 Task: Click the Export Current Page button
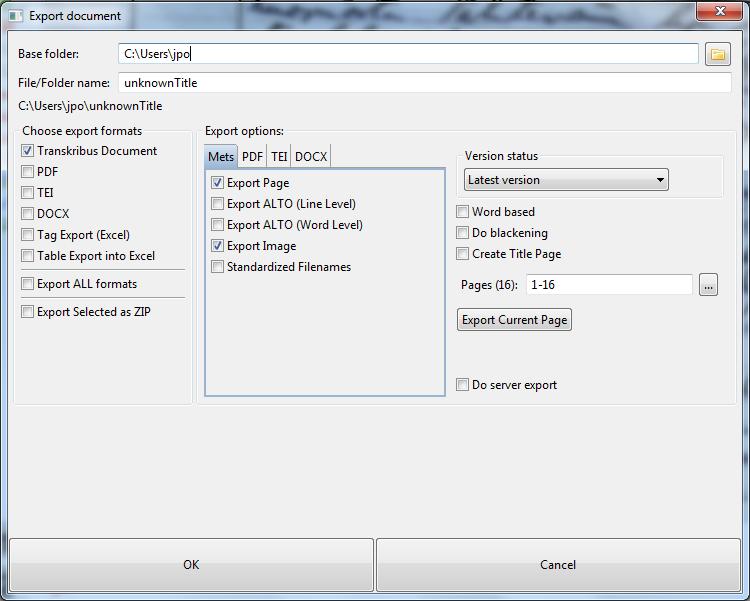coord(514,320)
